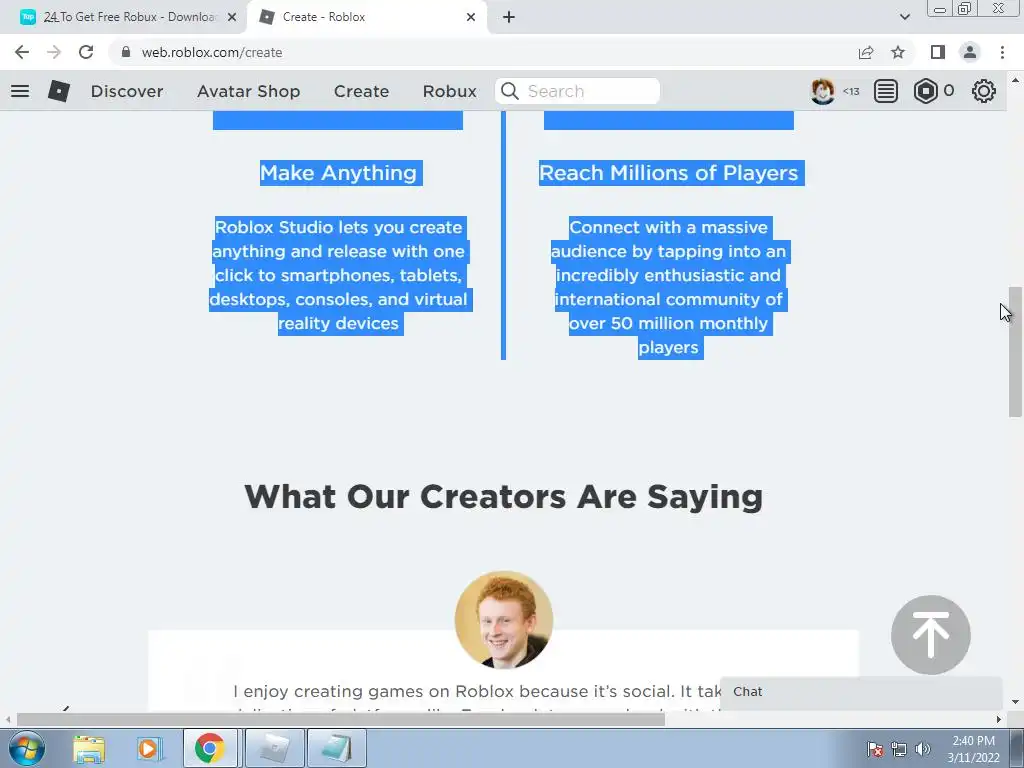Open the user avatar profile picture
Screen dimensions: 1024x768
tap(822, 91)
